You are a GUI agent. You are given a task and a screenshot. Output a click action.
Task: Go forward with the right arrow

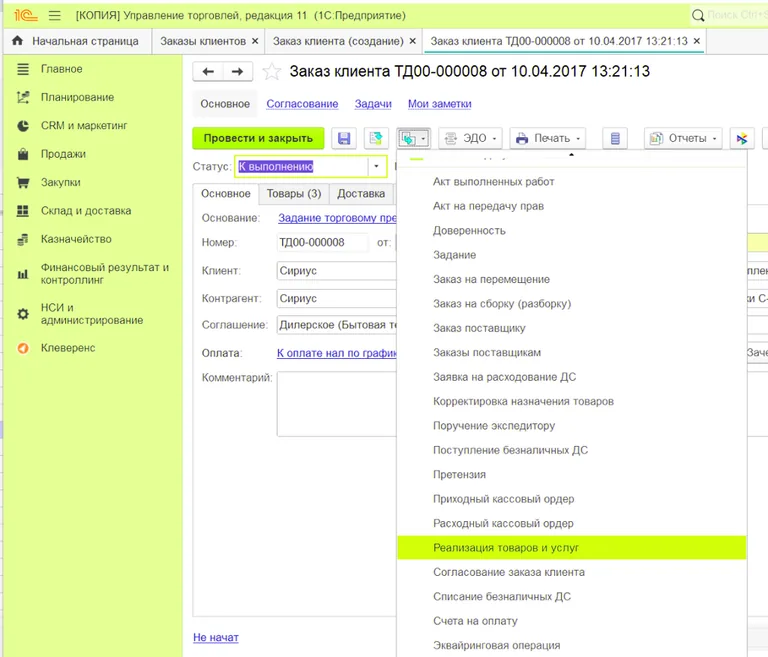coord(237,72)
